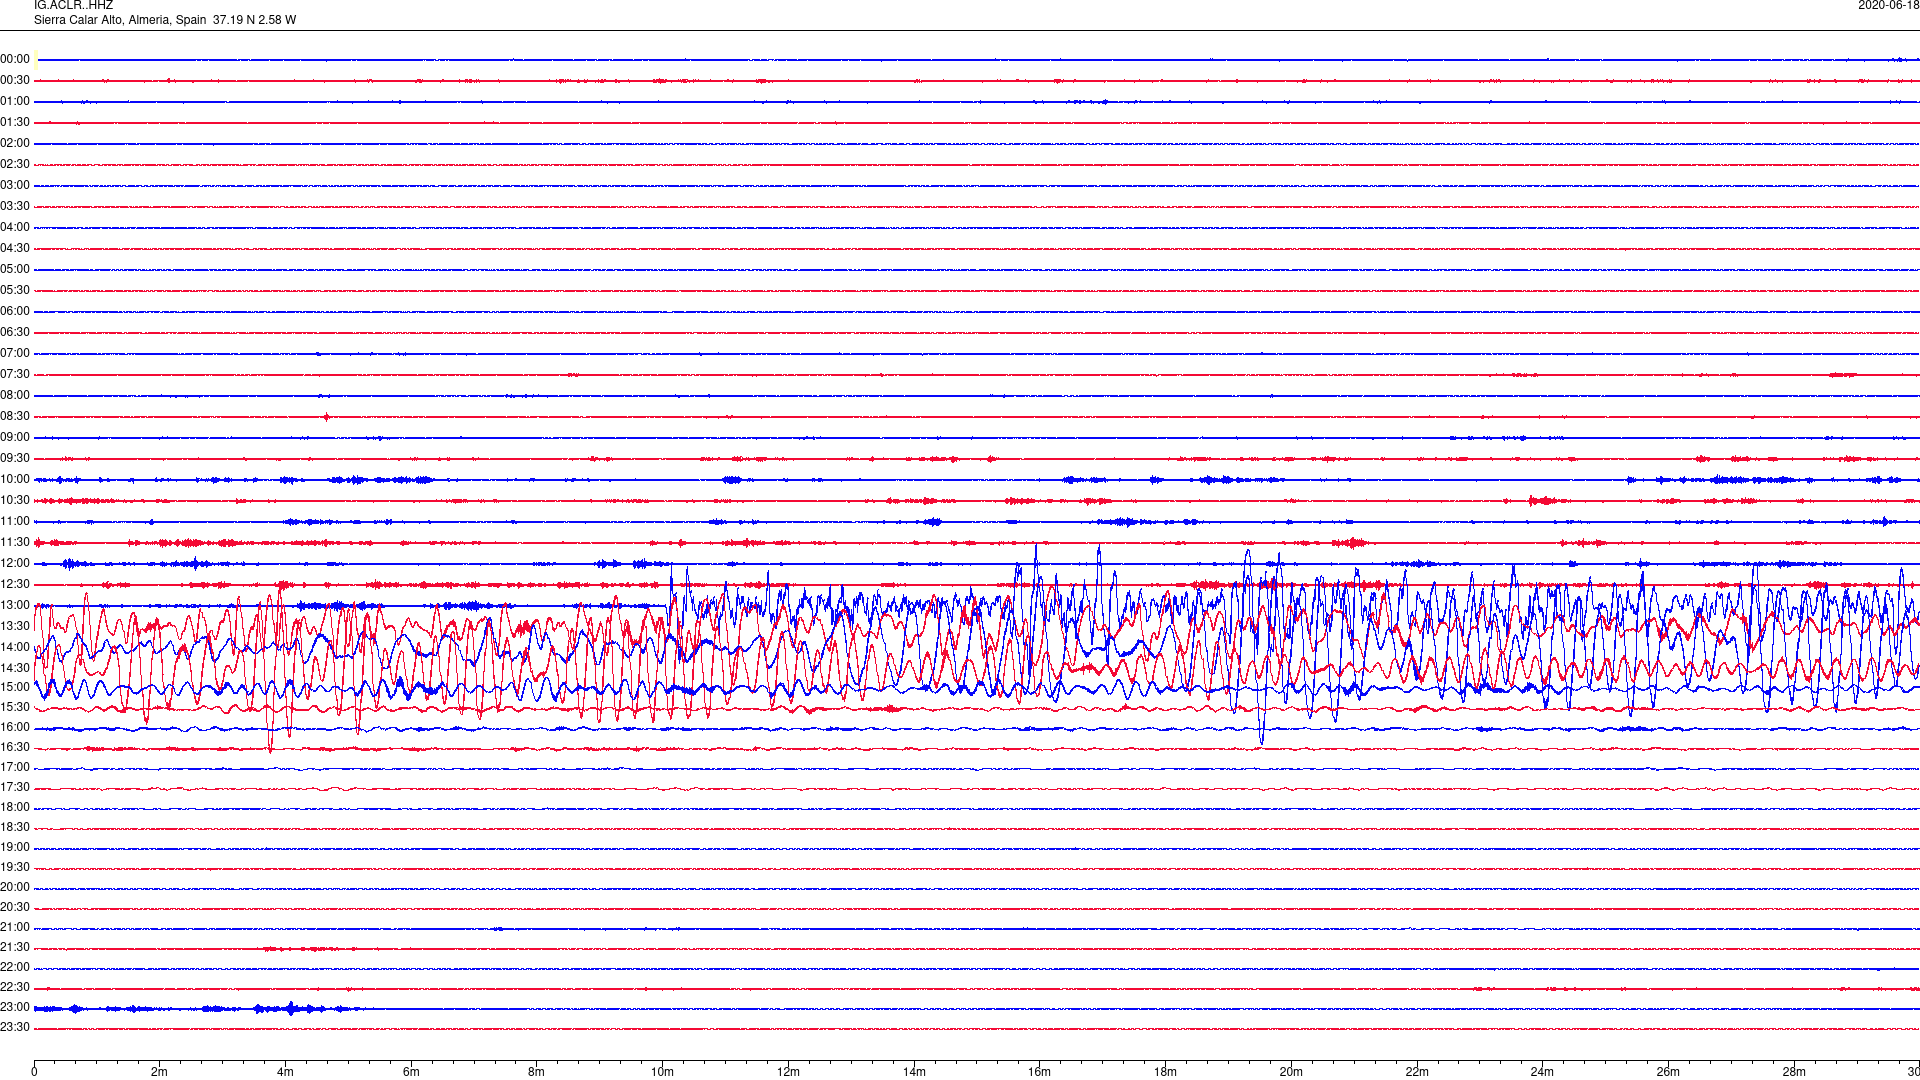Select the 06:00 time row label

pos(15,311)
